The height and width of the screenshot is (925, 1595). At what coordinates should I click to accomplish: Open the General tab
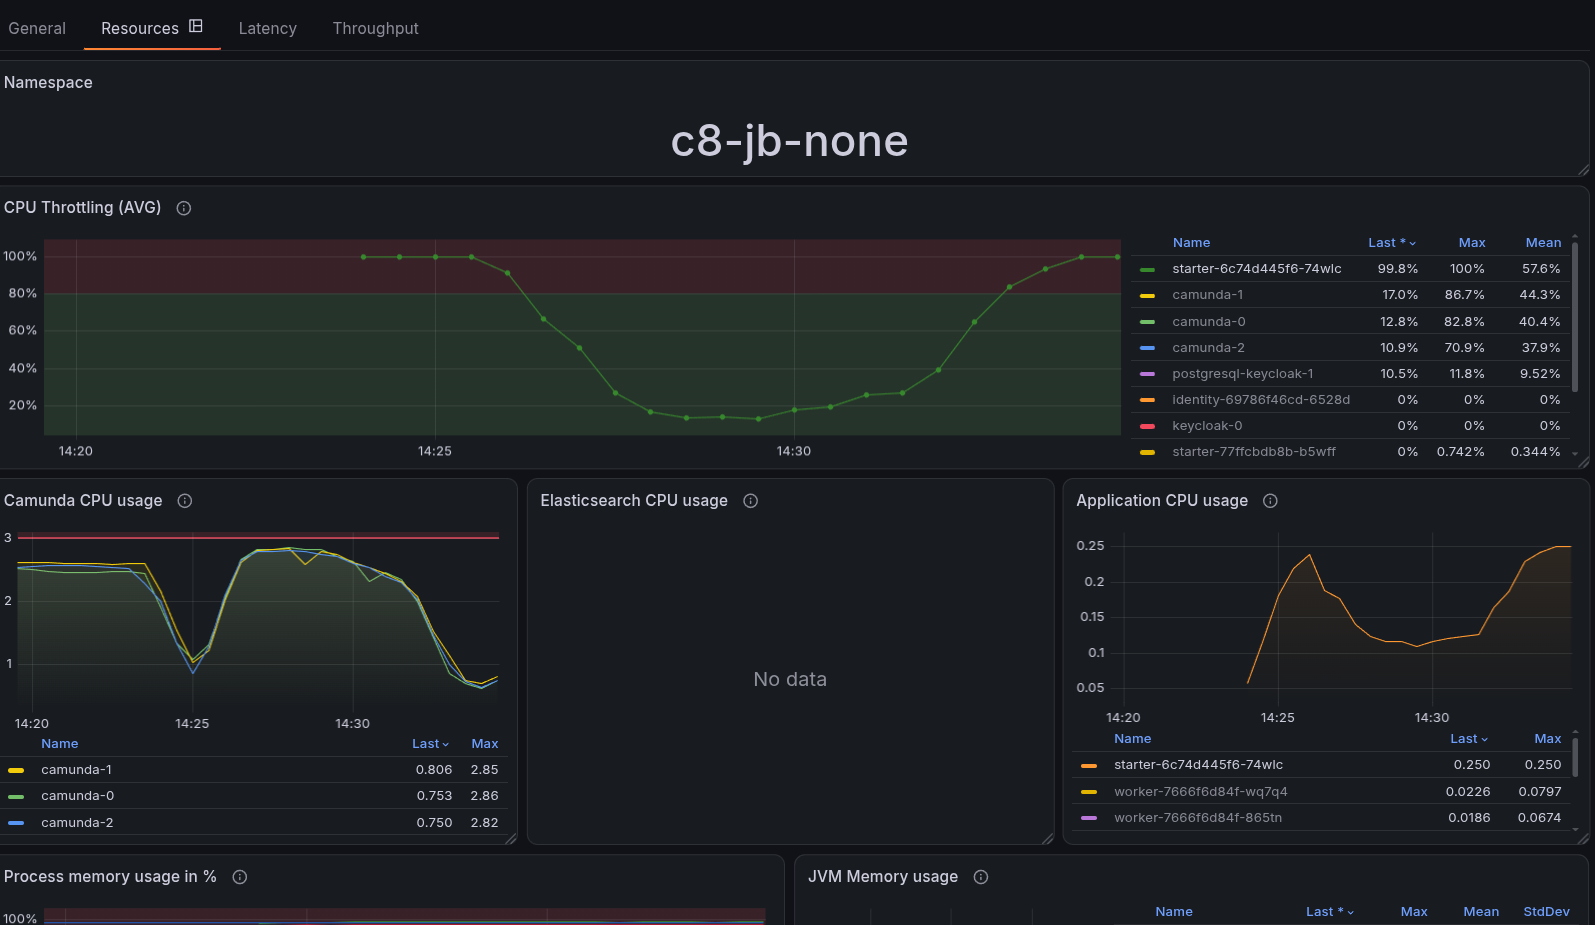pyautogui.click(x=37, y=28)
